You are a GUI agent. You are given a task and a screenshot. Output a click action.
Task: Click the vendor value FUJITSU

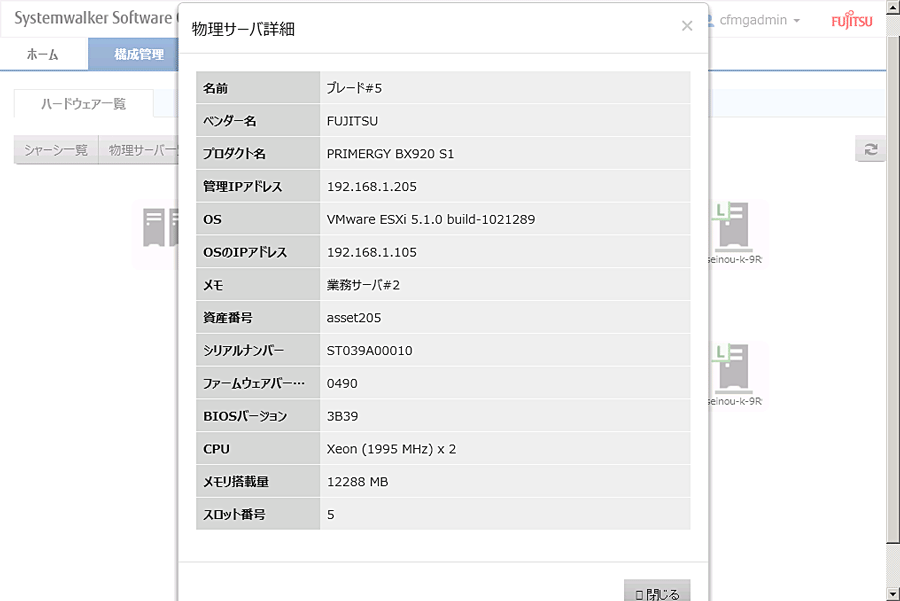tap(352, 121)
